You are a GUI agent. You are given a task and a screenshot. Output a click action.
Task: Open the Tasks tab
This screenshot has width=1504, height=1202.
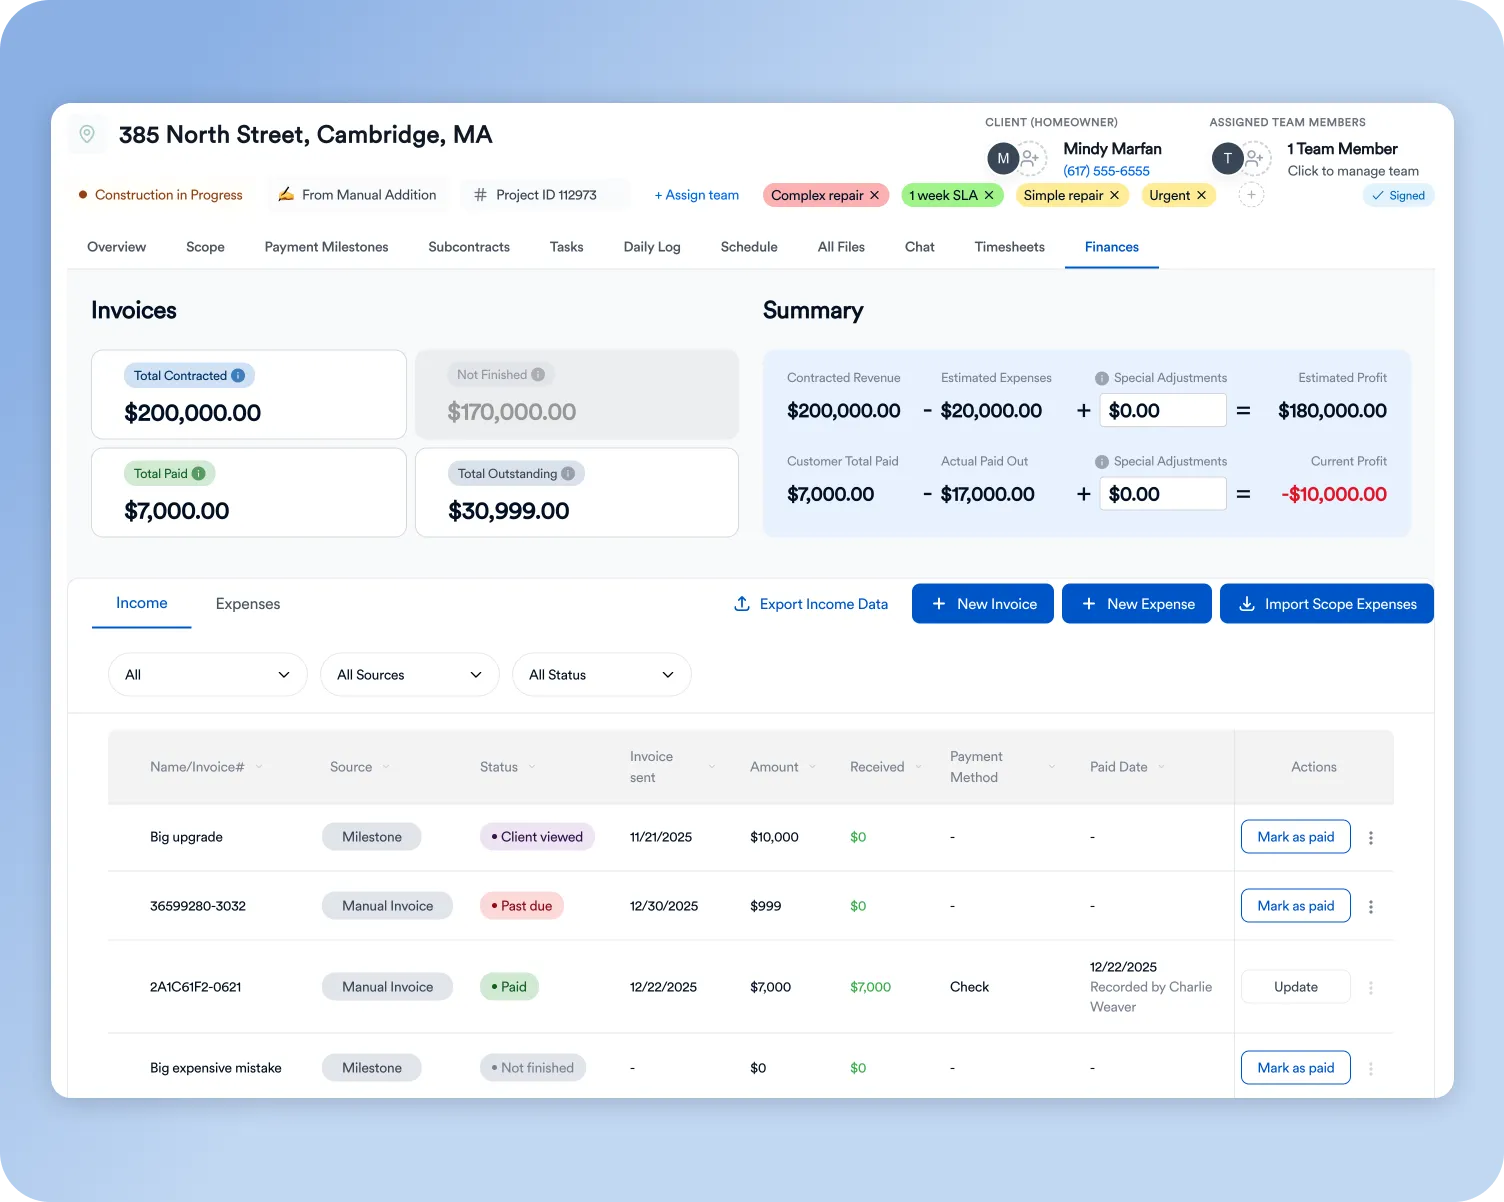pos(566,247)
